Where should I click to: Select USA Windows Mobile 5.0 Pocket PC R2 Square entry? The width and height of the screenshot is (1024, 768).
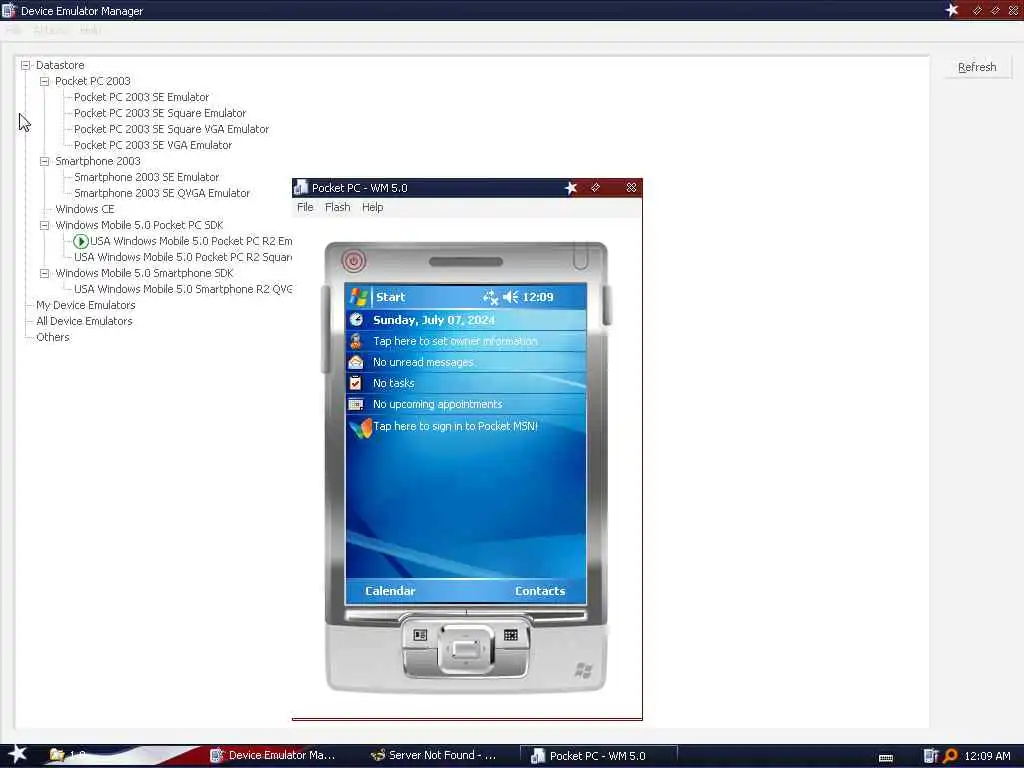pos(183,257)
